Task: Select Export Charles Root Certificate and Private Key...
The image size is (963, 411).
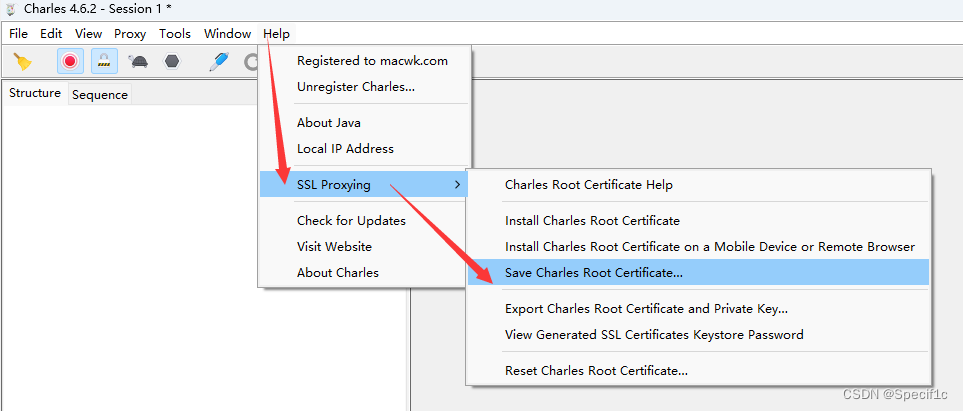Action: 698,308
